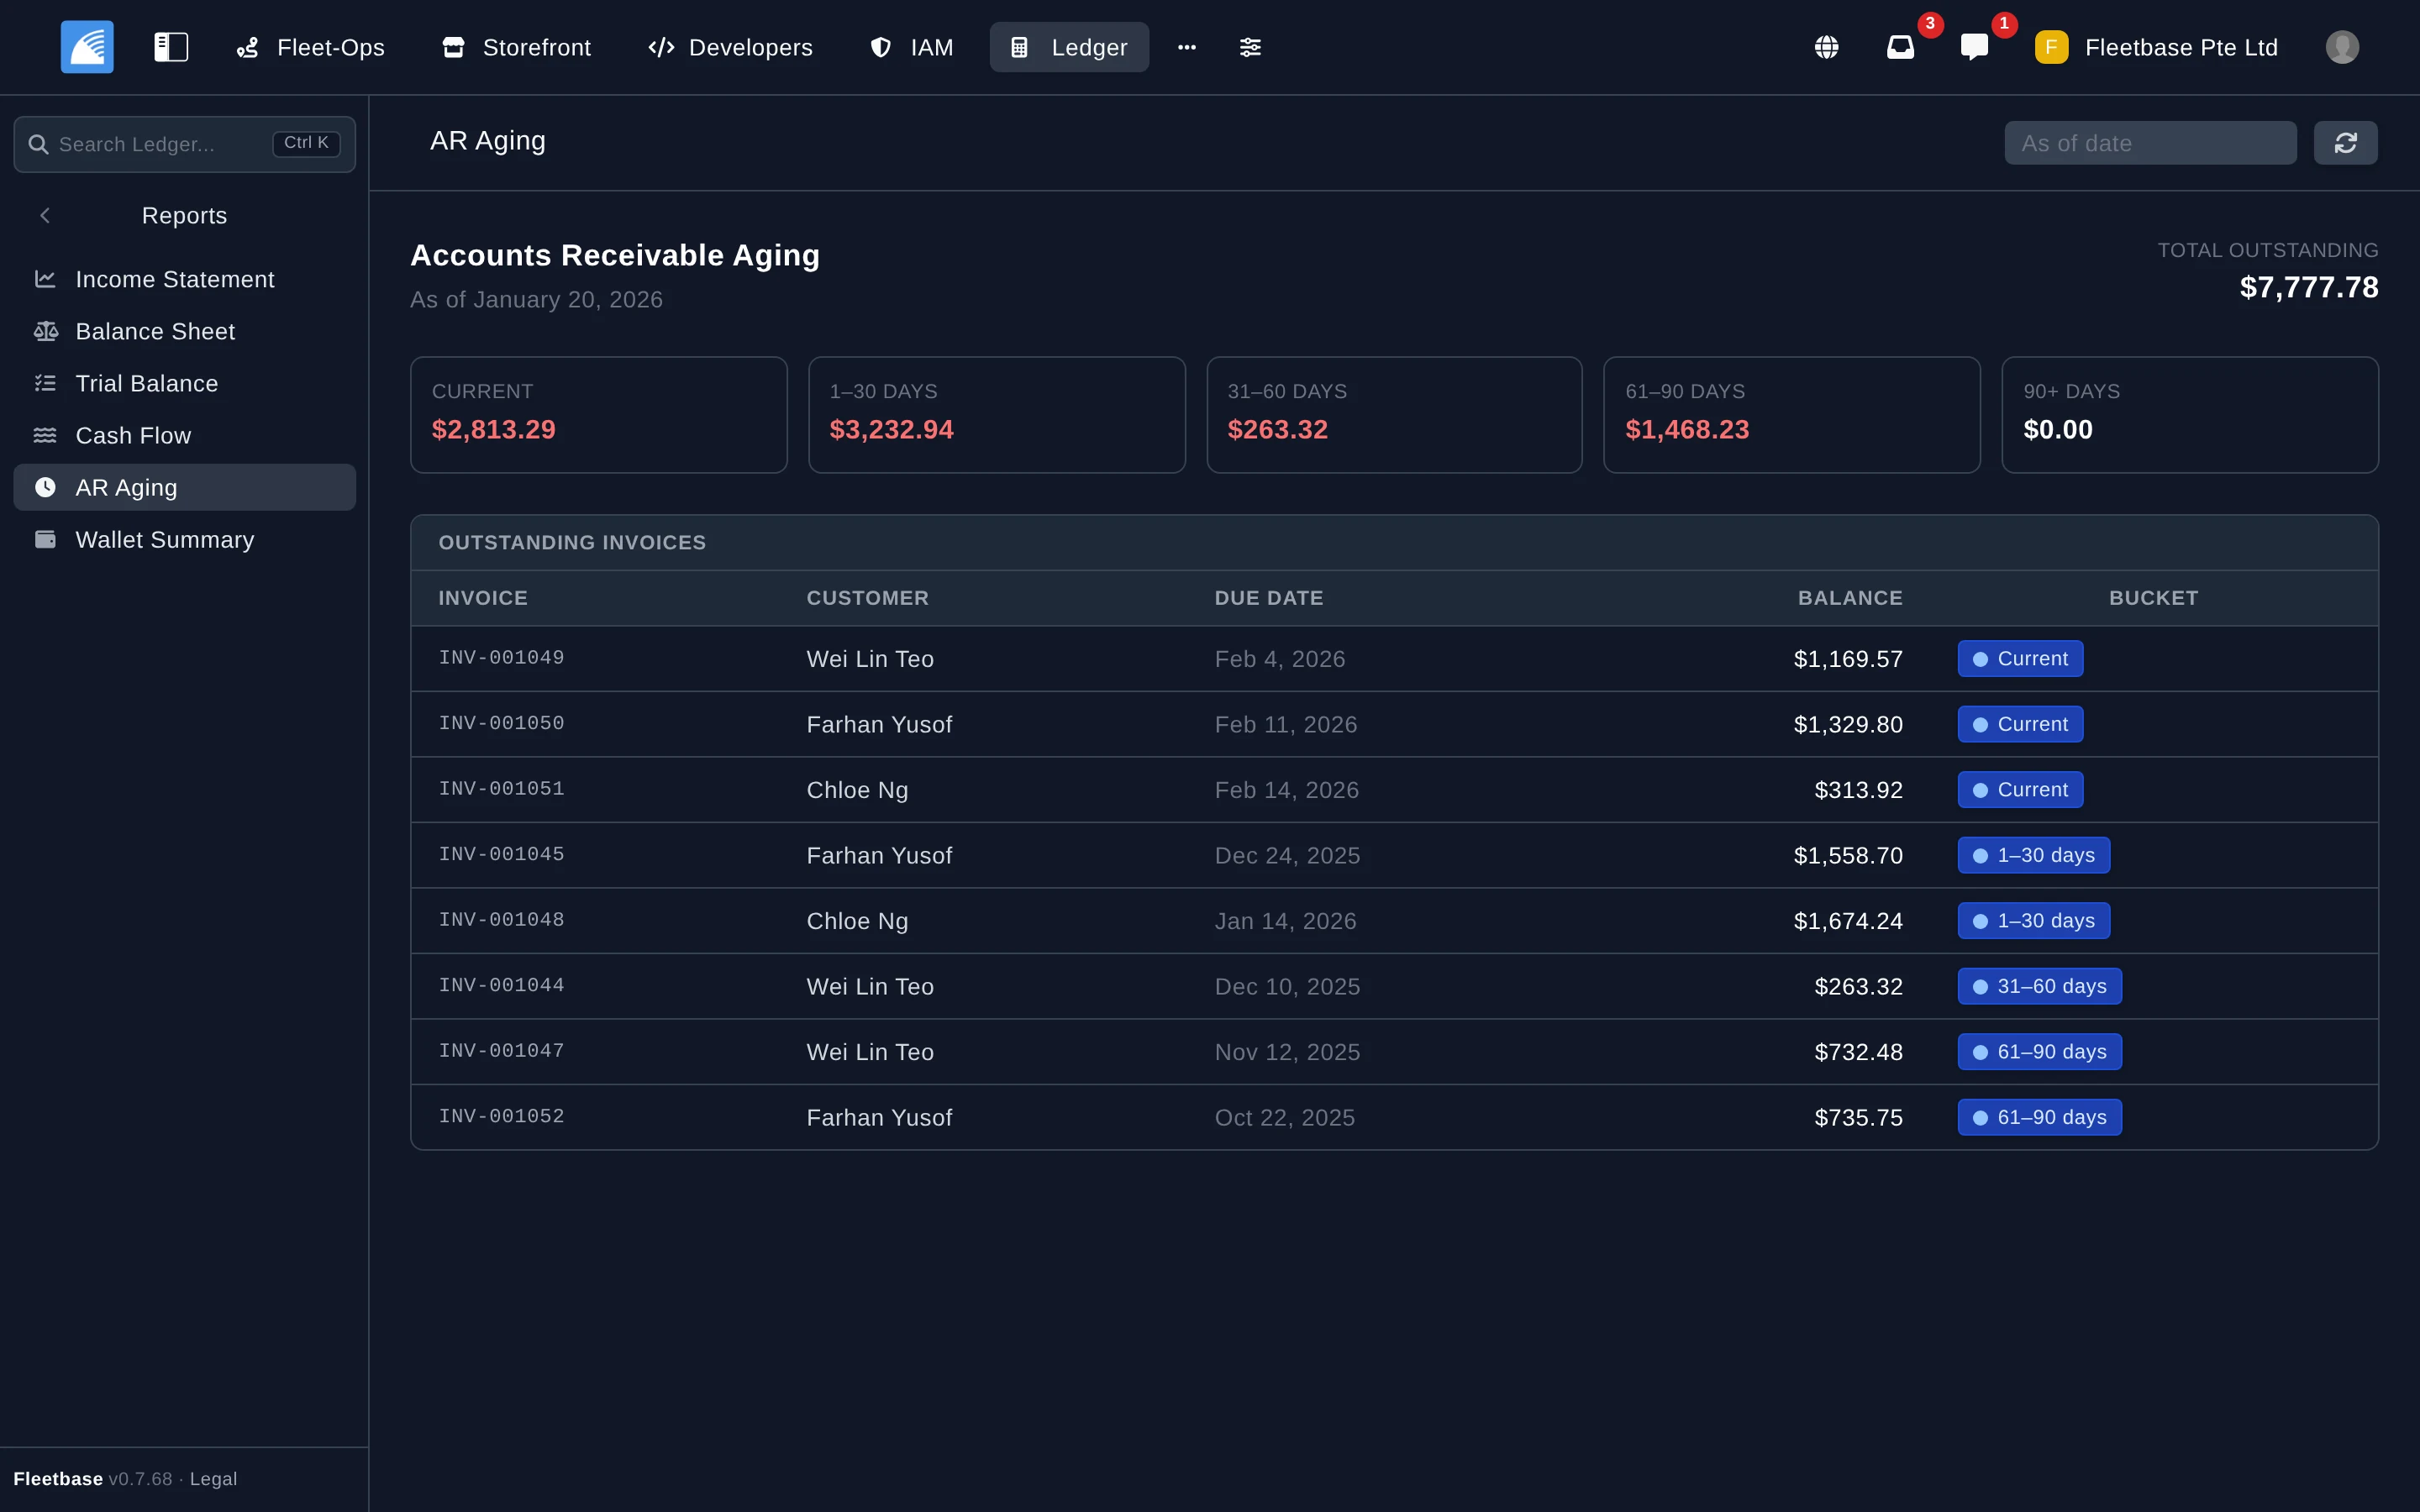Open the chat messages icon
Viewport: 2420px width, 1512px height.
click(x=1974, y=47)
